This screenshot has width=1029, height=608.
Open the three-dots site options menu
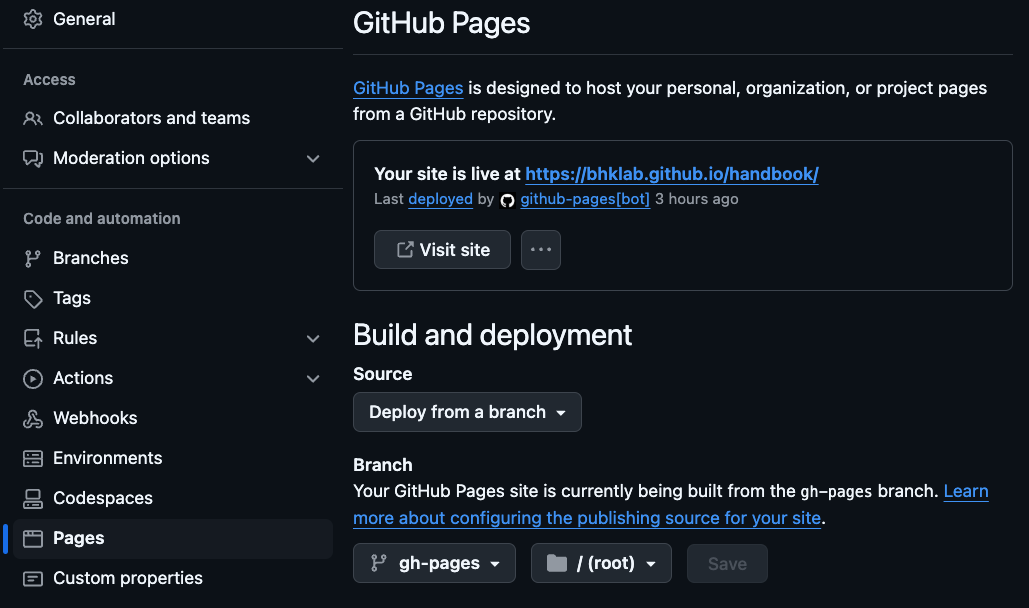click(541, 250)
